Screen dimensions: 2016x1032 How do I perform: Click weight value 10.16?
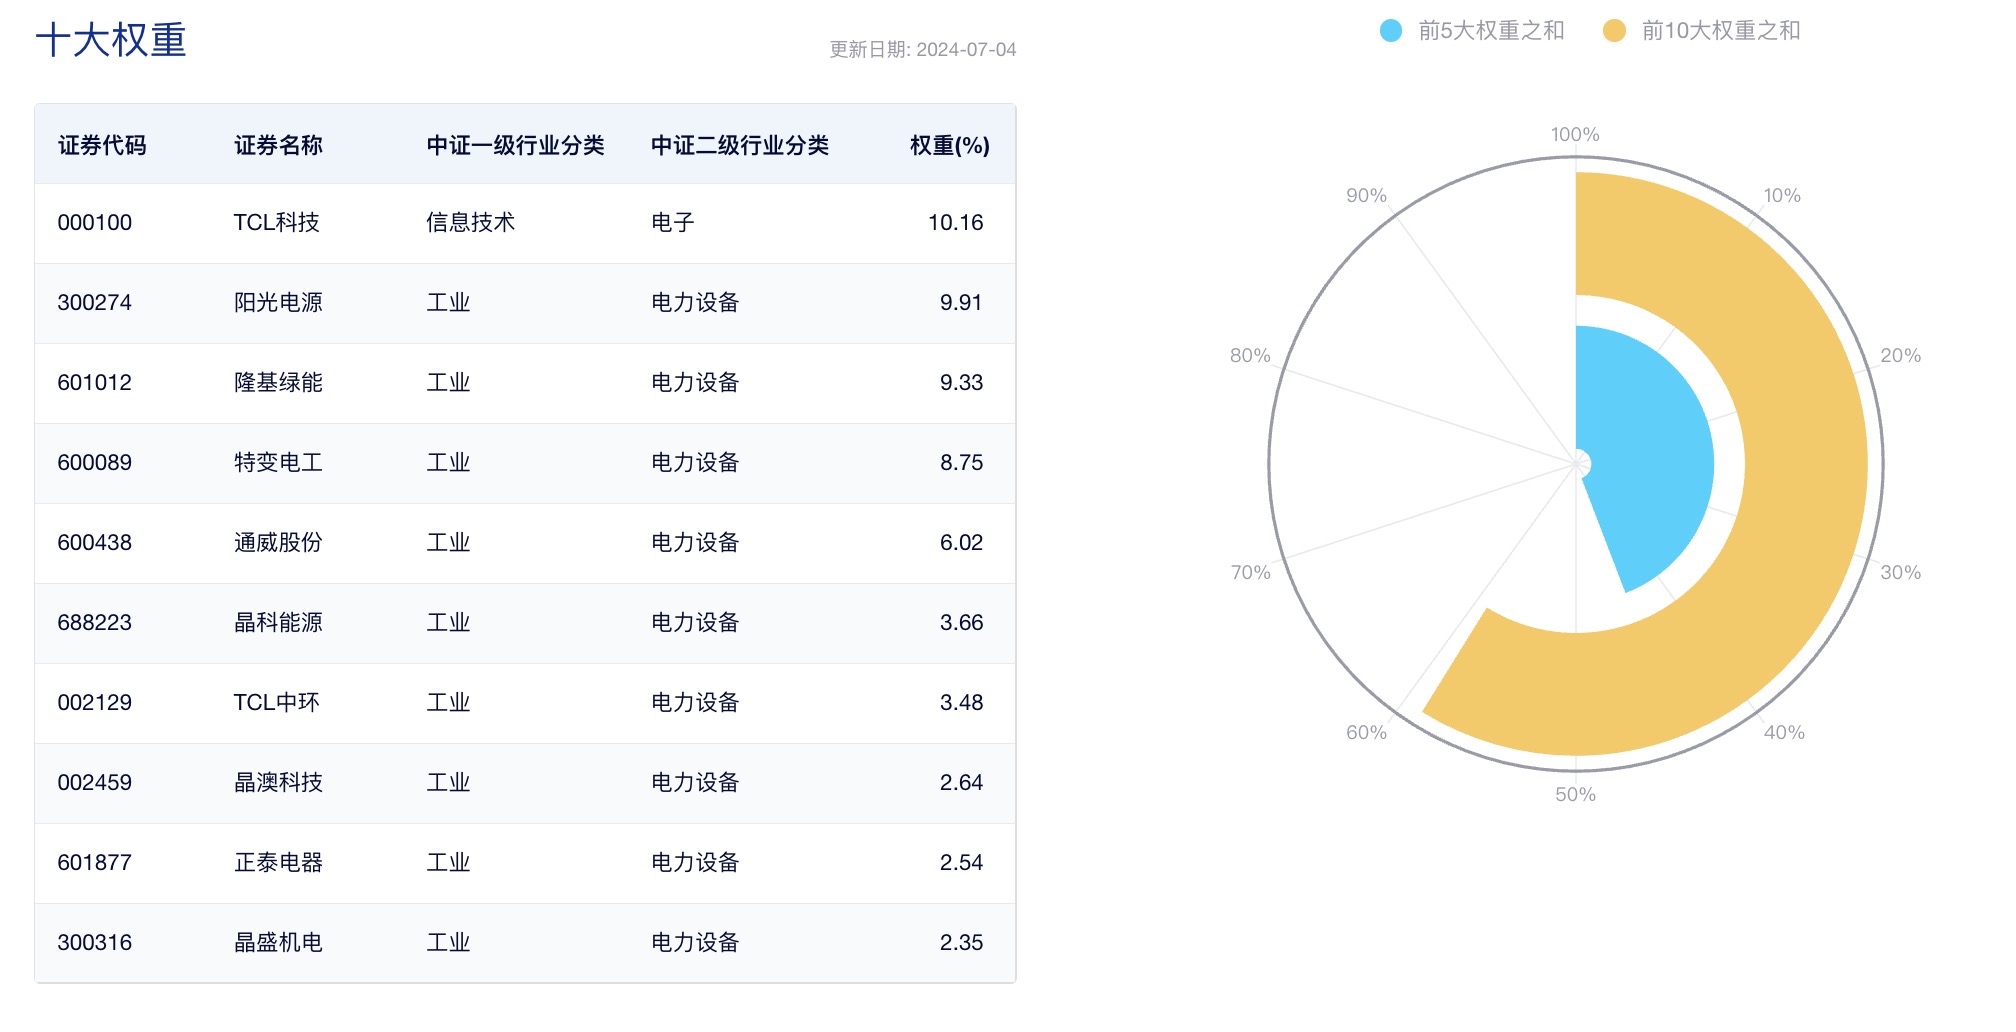955,222
